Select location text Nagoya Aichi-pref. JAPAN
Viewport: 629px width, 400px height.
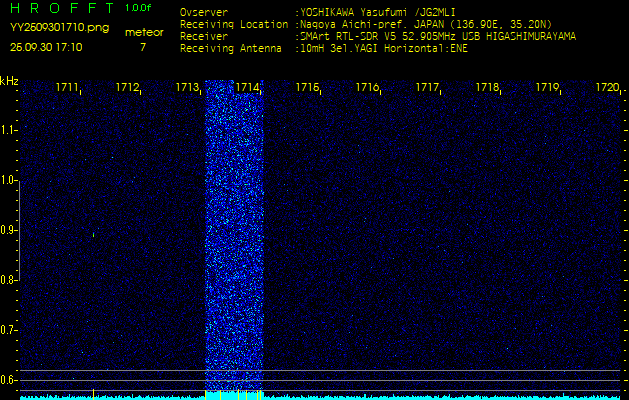point(371,24)
